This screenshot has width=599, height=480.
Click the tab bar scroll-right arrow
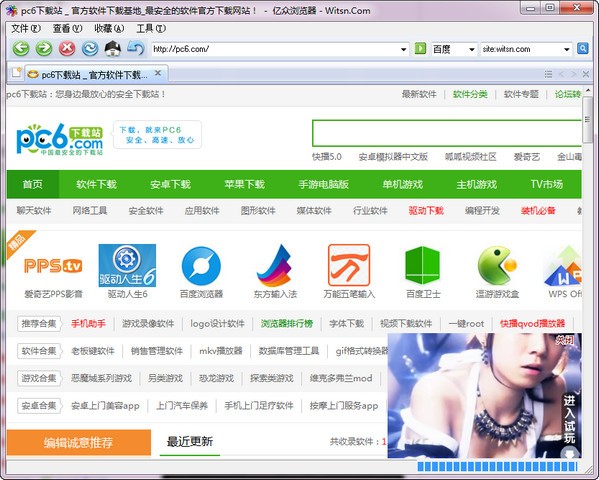tap(573, 74)
